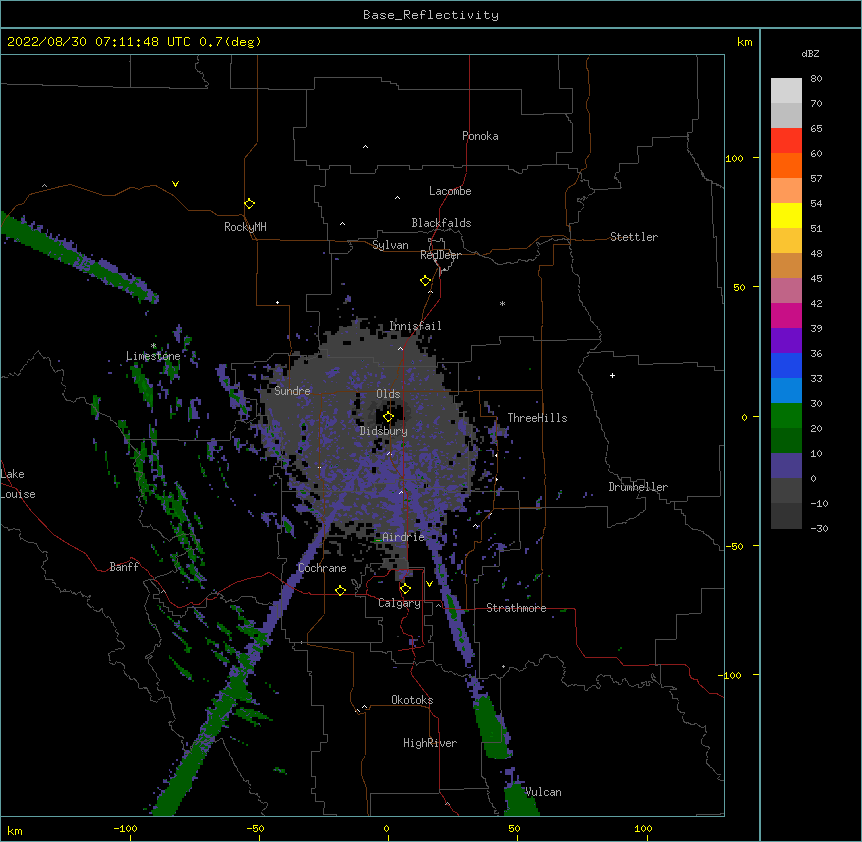The height and width of the screenshot is (842, 862).
Task: Click the Blackfalds city label
Action: [x=441, y=223]
